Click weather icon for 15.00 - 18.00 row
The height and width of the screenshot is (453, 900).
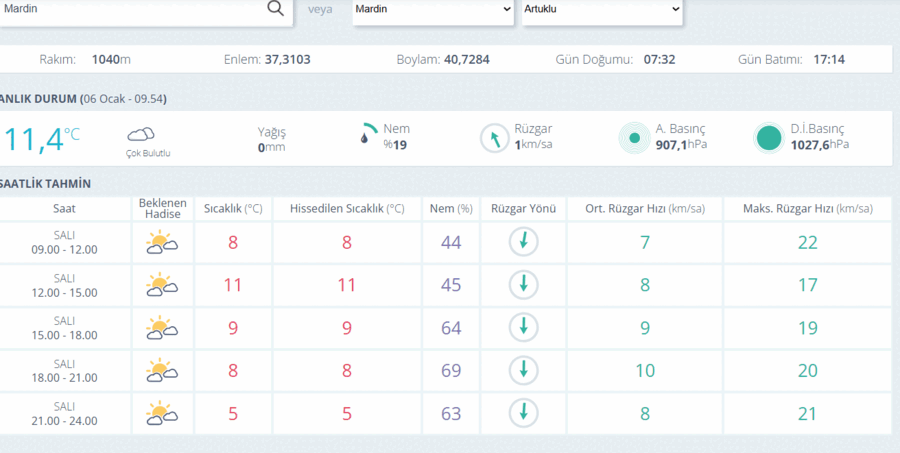tap(162, 327)
